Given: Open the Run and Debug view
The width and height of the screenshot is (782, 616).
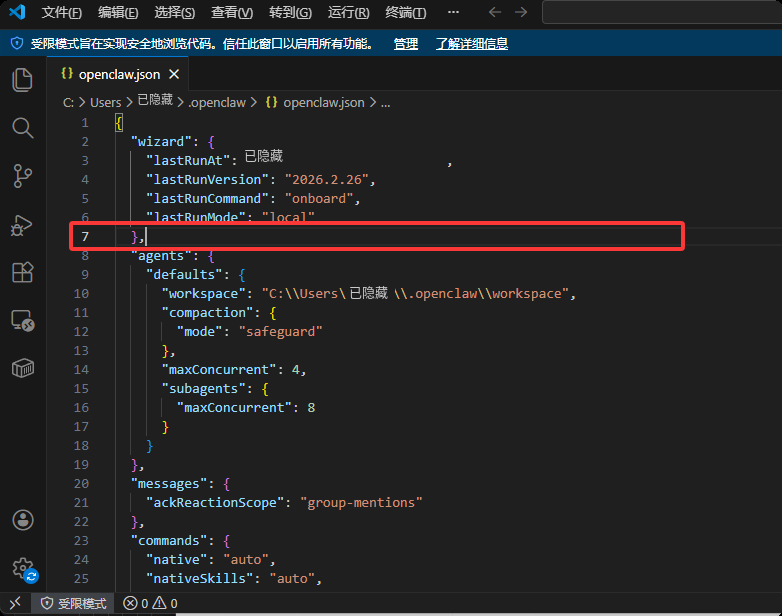Looking at the screenshot, I should click(x=21, y=225).
